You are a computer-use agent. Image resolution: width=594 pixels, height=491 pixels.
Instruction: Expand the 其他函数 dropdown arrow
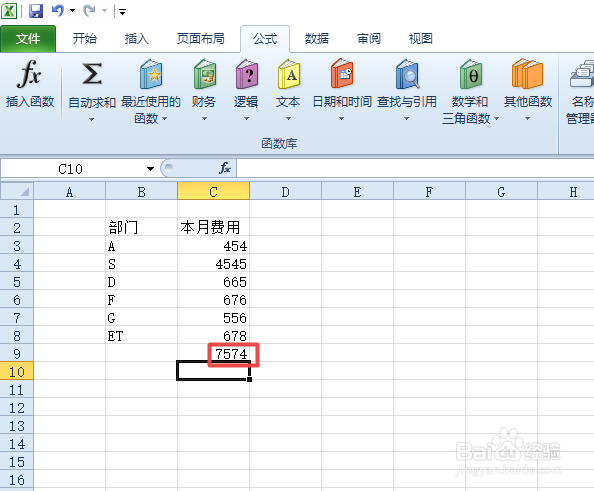pos(527,119)
